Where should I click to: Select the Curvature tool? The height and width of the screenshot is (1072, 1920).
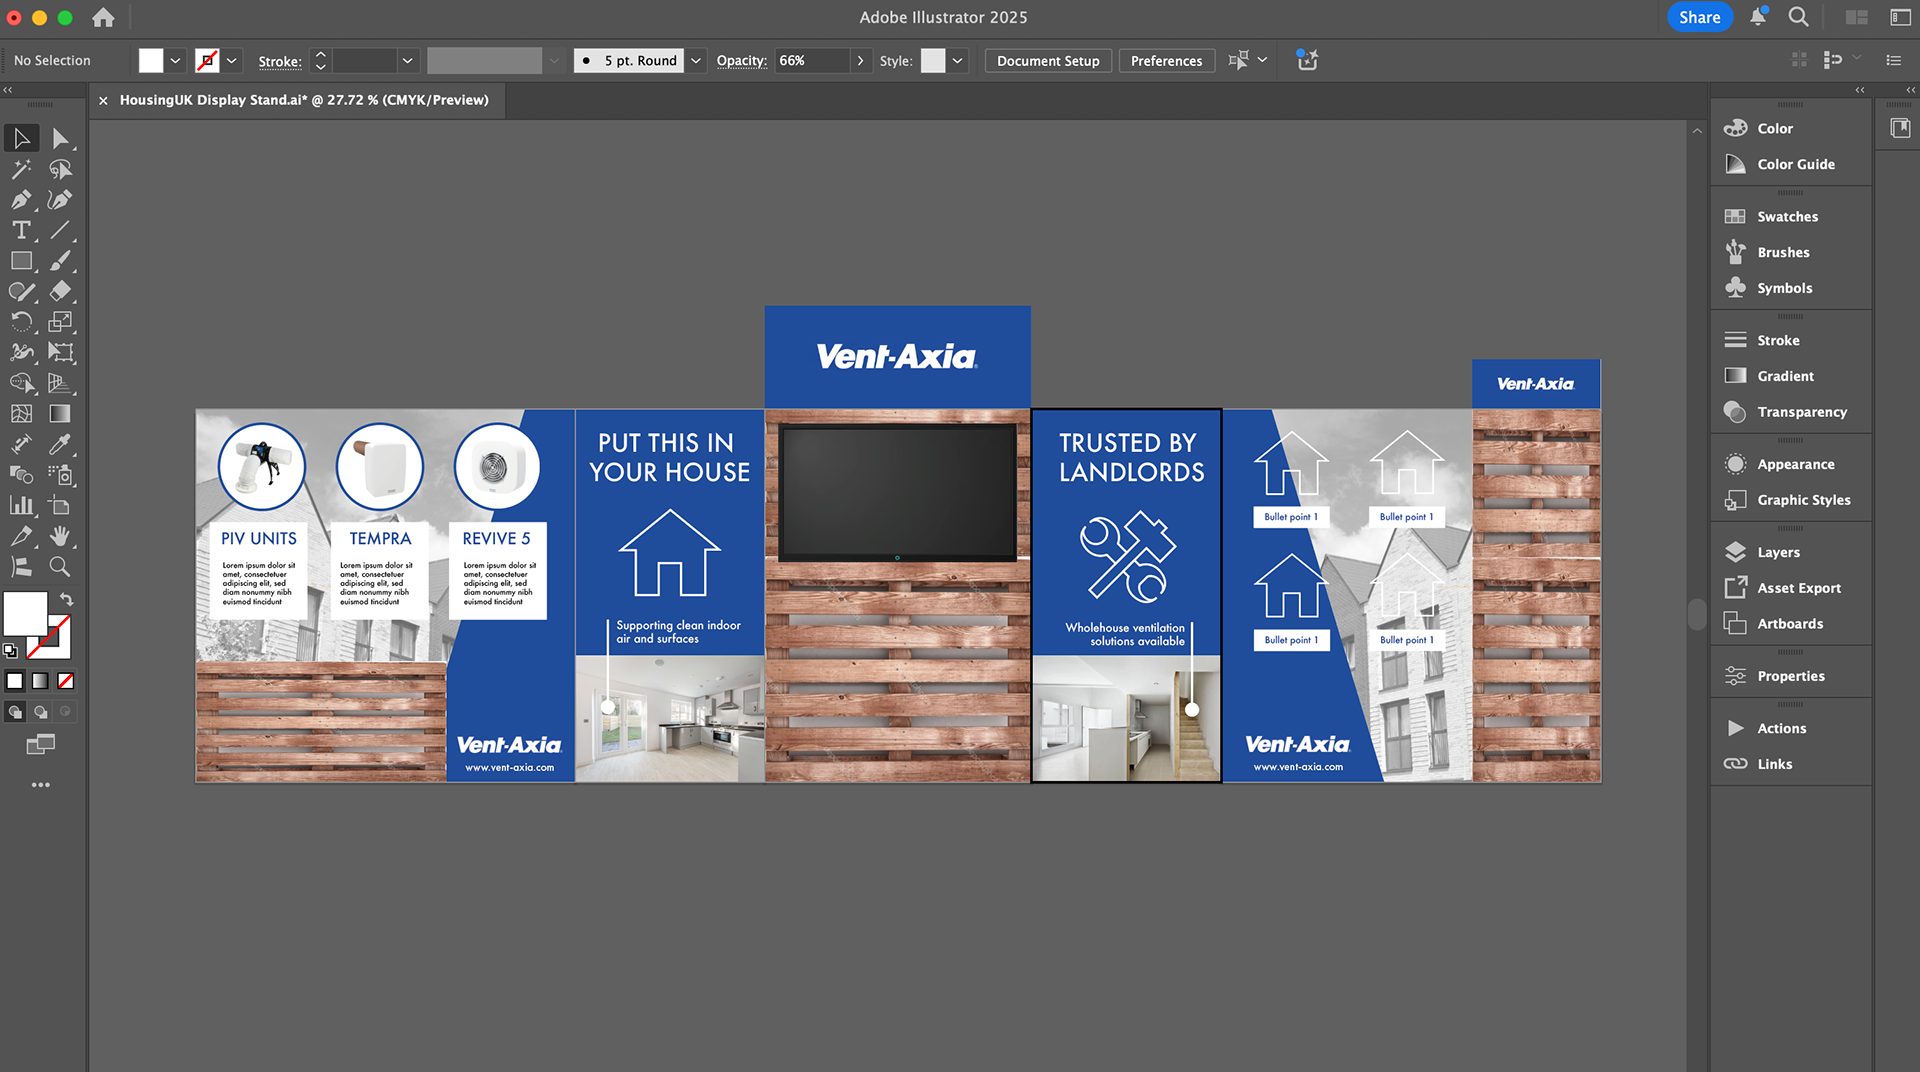click(60, 200)
